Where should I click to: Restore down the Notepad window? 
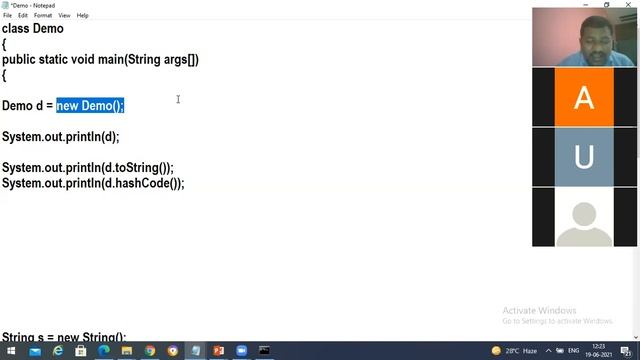(607, 5)
